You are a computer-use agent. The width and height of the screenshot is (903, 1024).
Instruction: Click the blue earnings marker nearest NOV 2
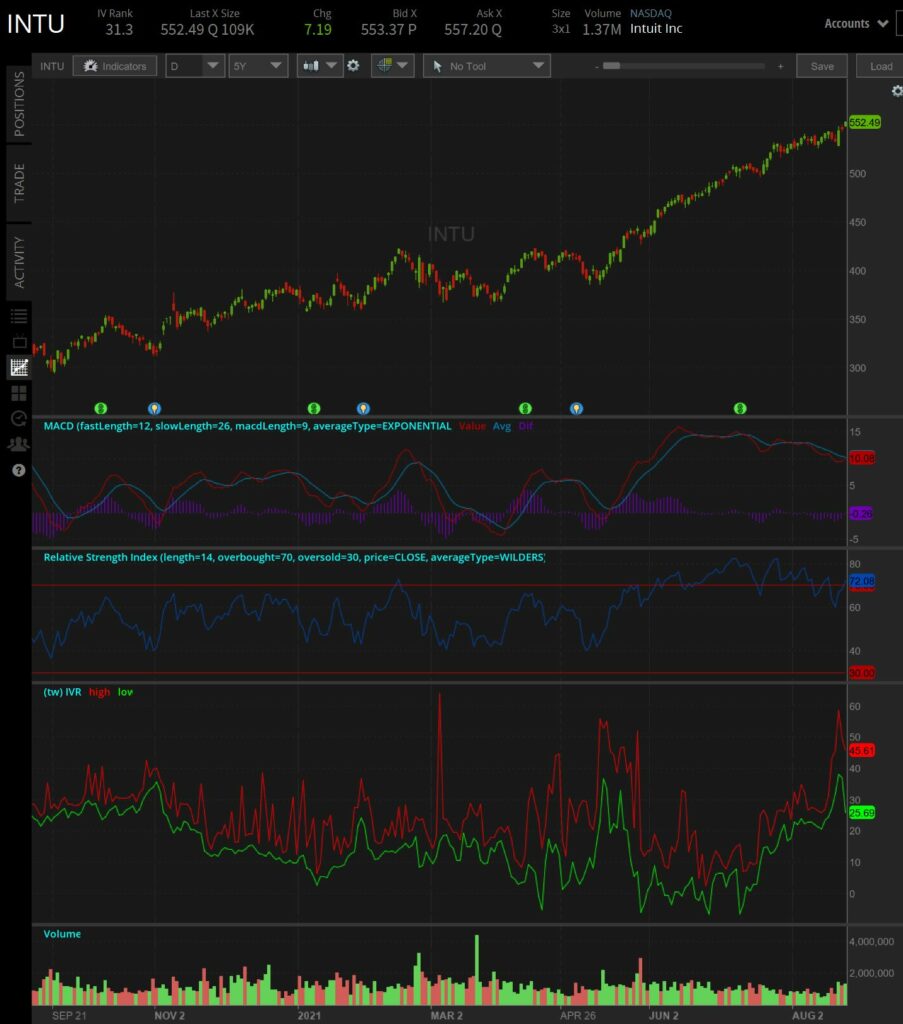pos(154,408)
